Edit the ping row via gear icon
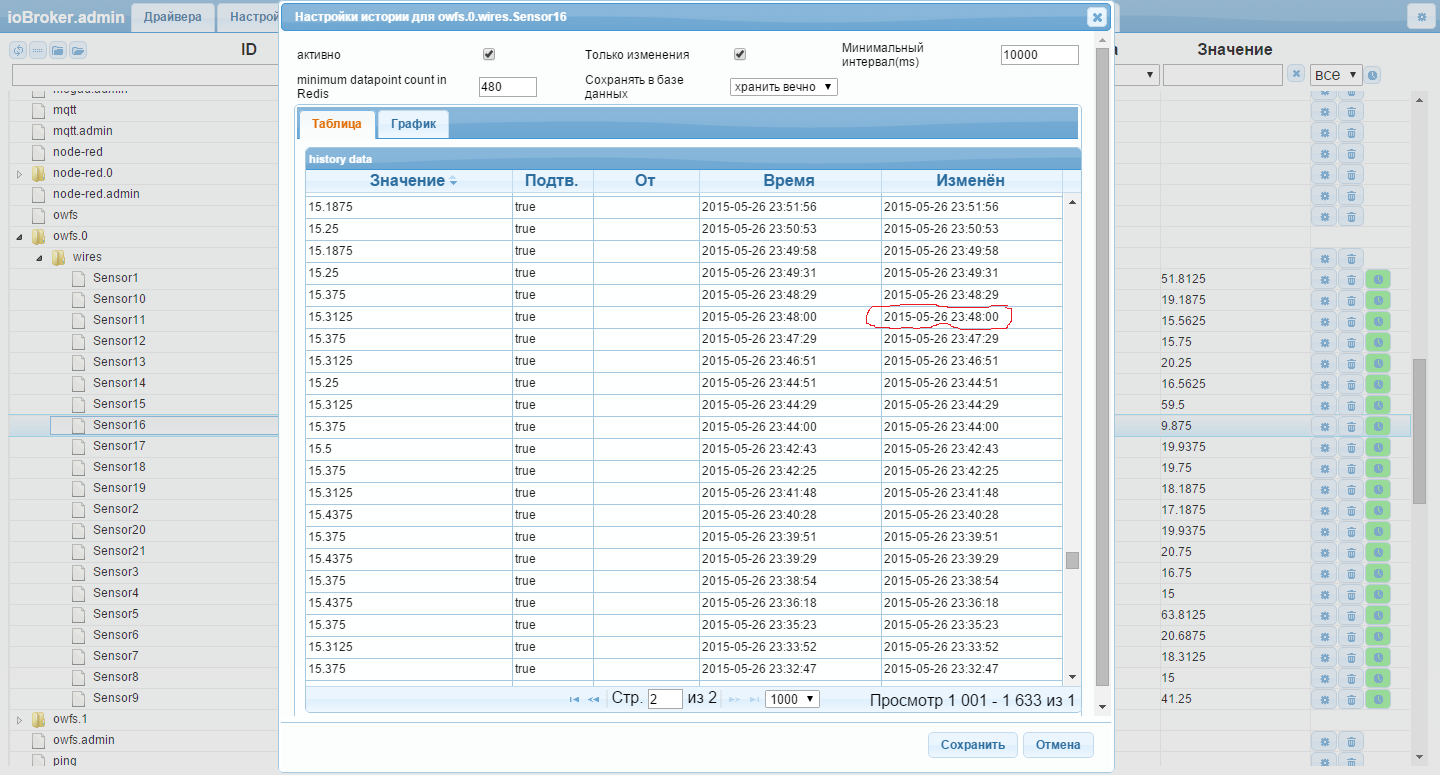Screen dimensions: 1440x775 pyautogui.click(x=1324, y=762)
